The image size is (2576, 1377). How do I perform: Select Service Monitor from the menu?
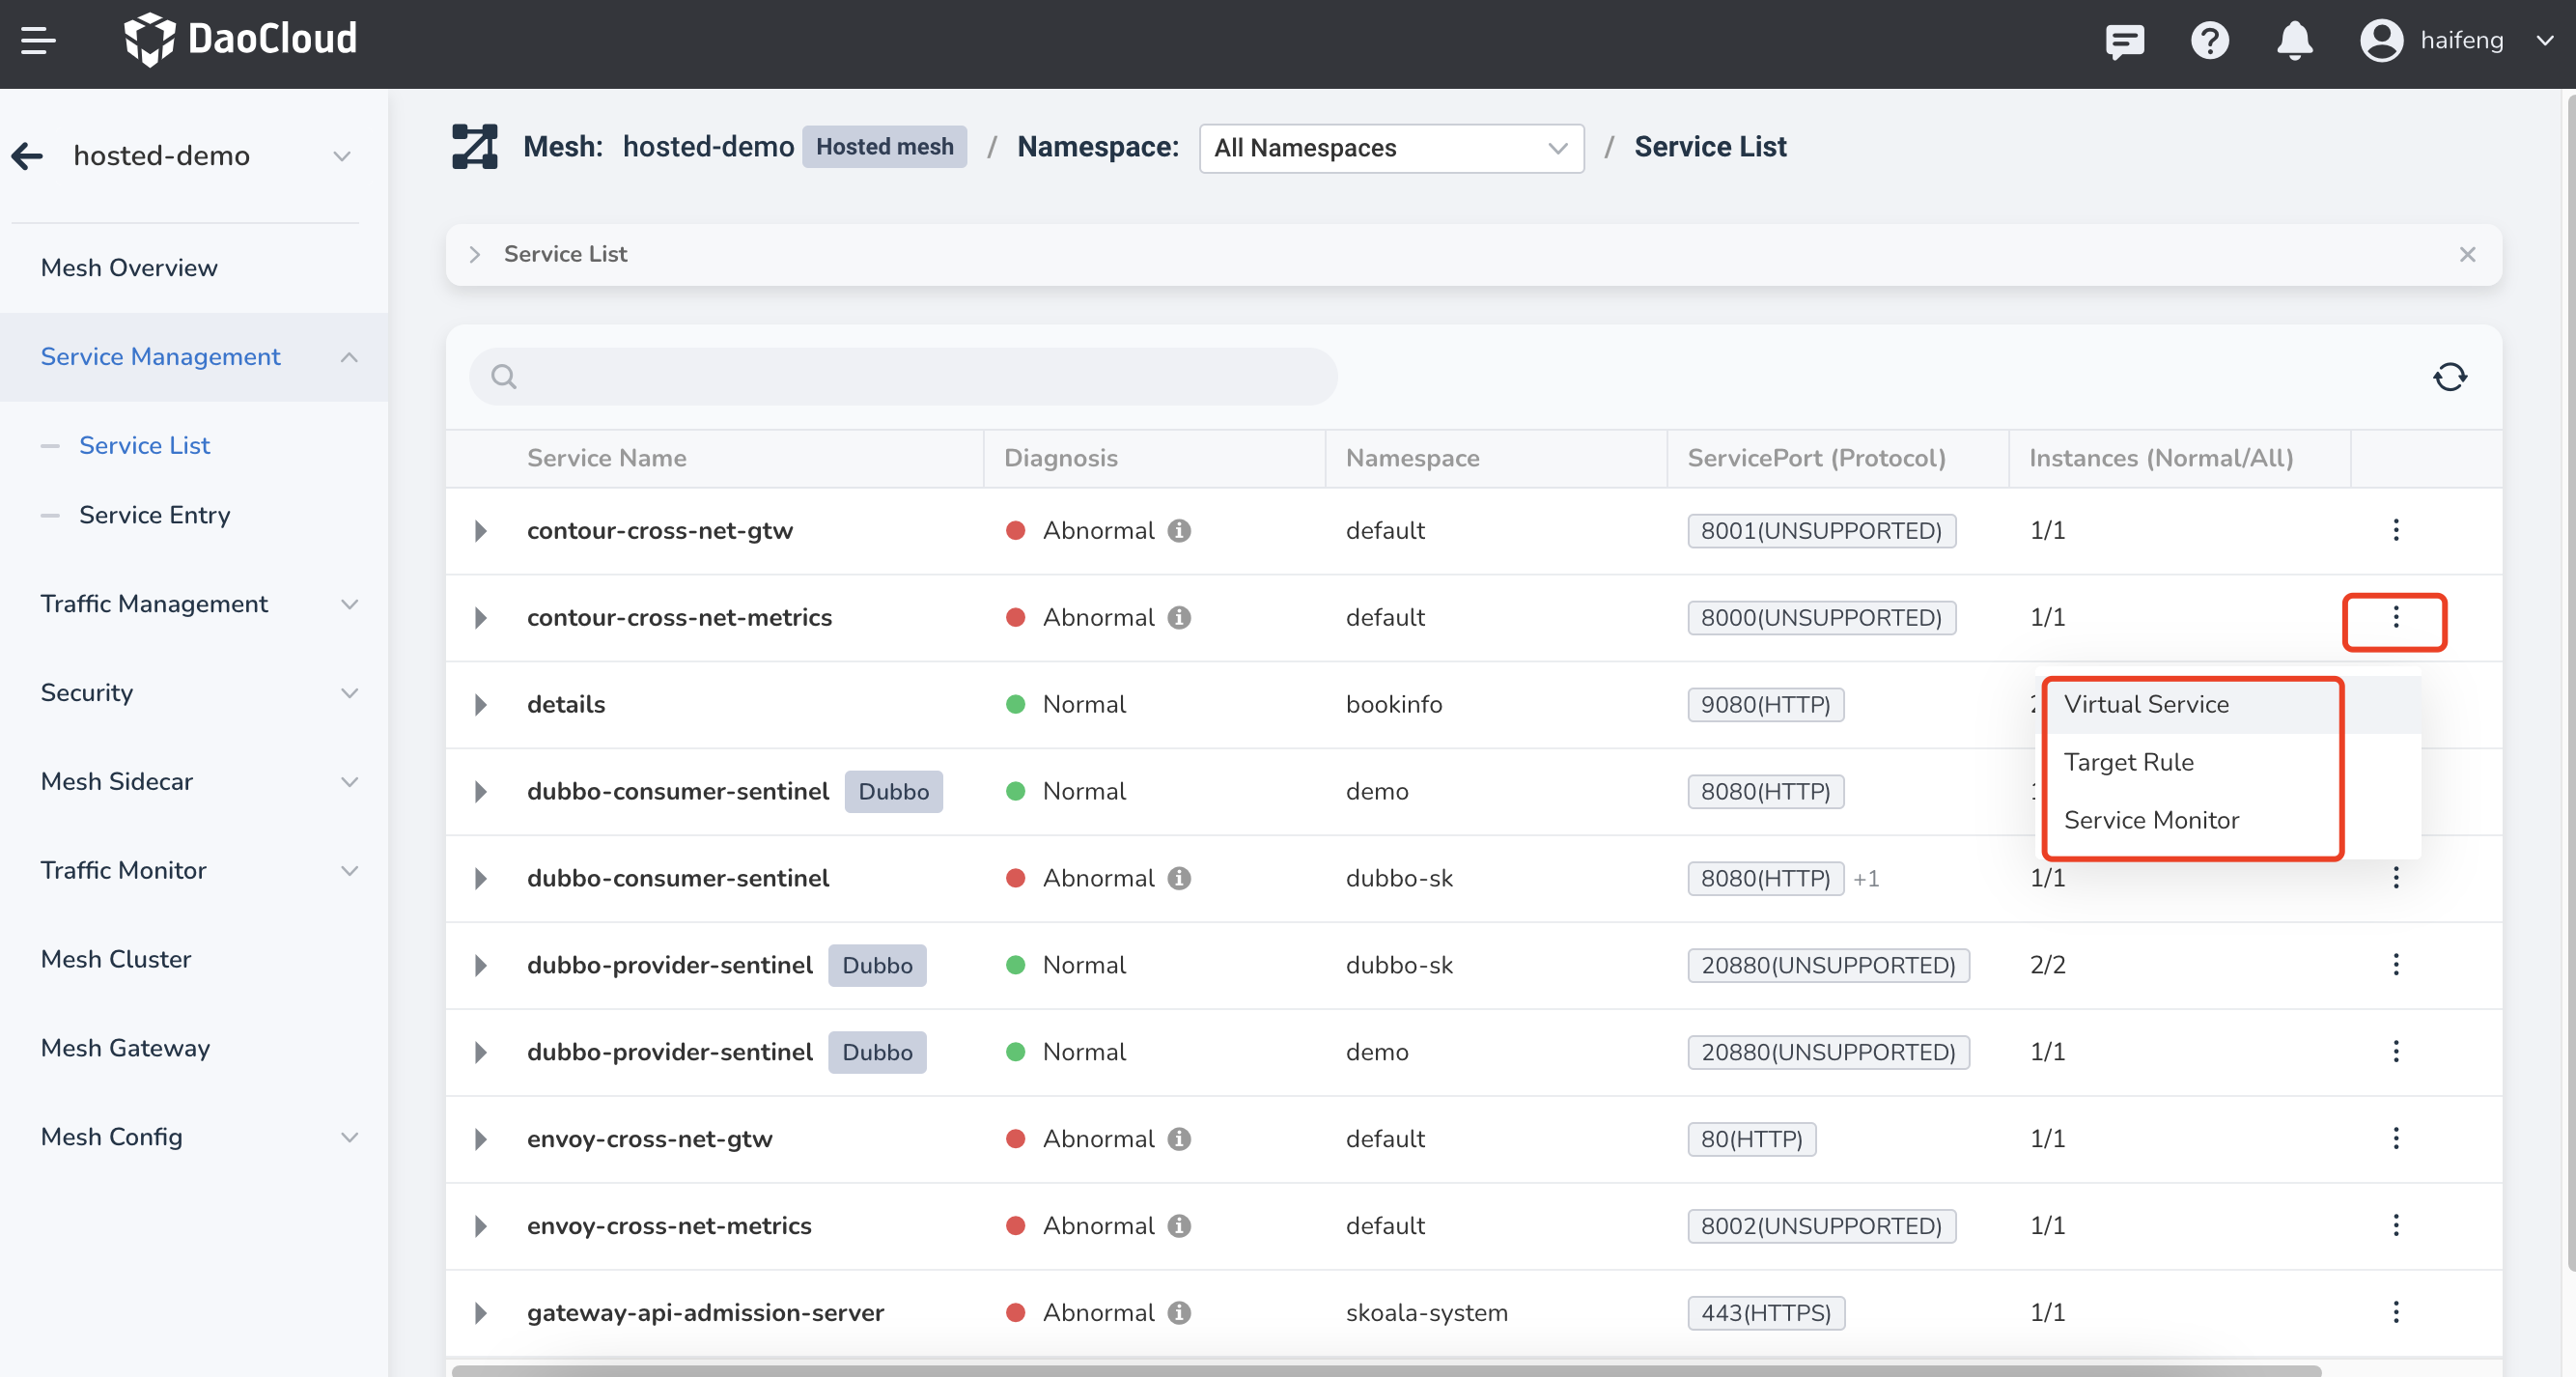click(x=2151, y=820)
